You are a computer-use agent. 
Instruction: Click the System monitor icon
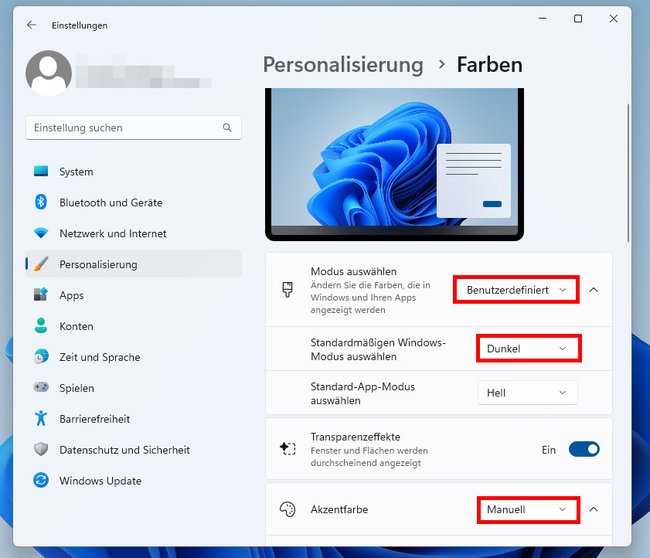41,171
